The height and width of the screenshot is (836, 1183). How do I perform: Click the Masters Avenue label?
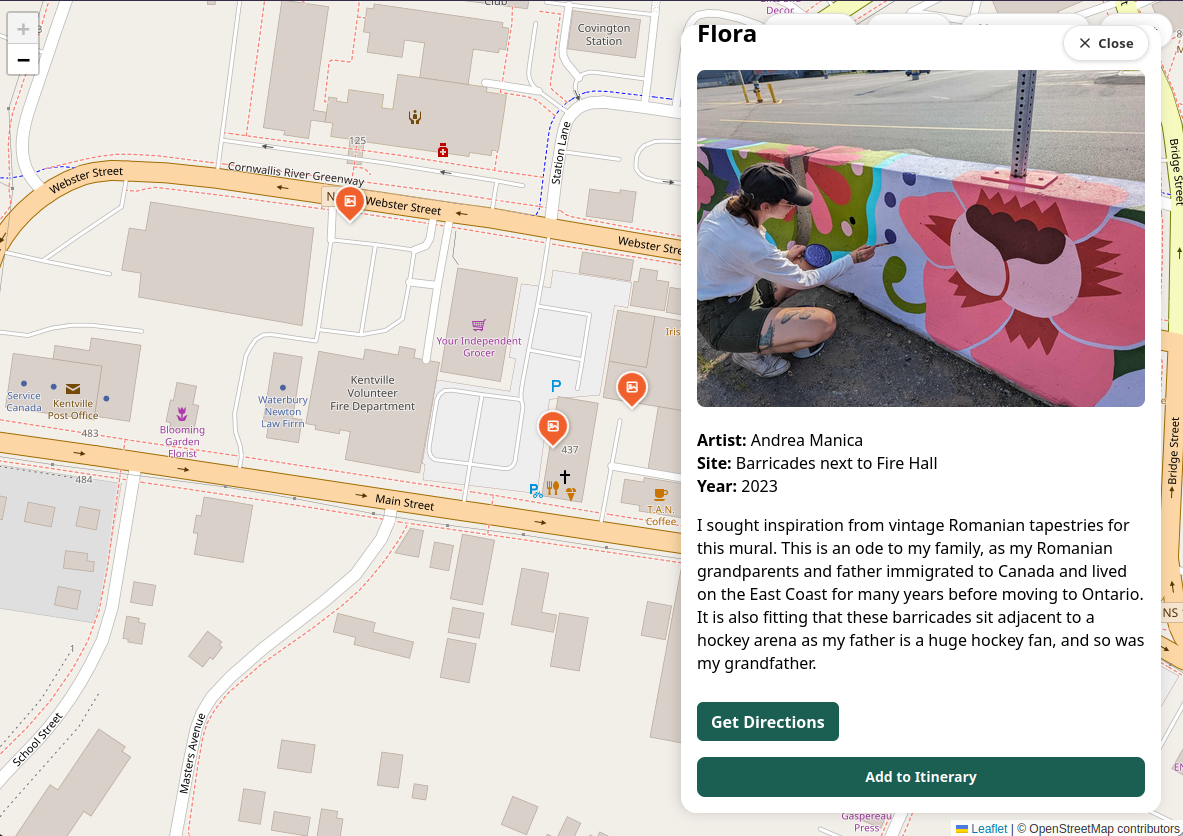[192, 753]
